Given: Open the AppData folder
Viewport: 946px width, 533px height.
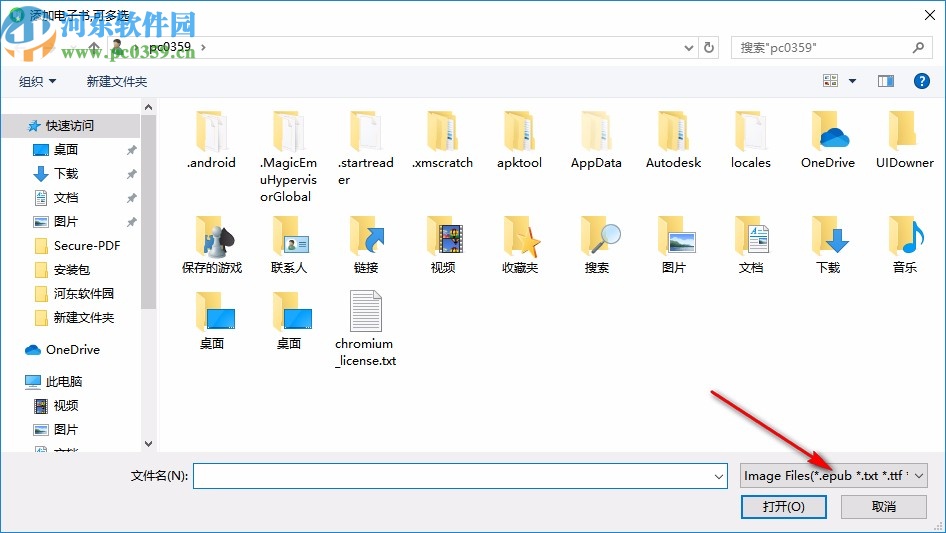Looking at the screenshot, I should coord(596,139).
